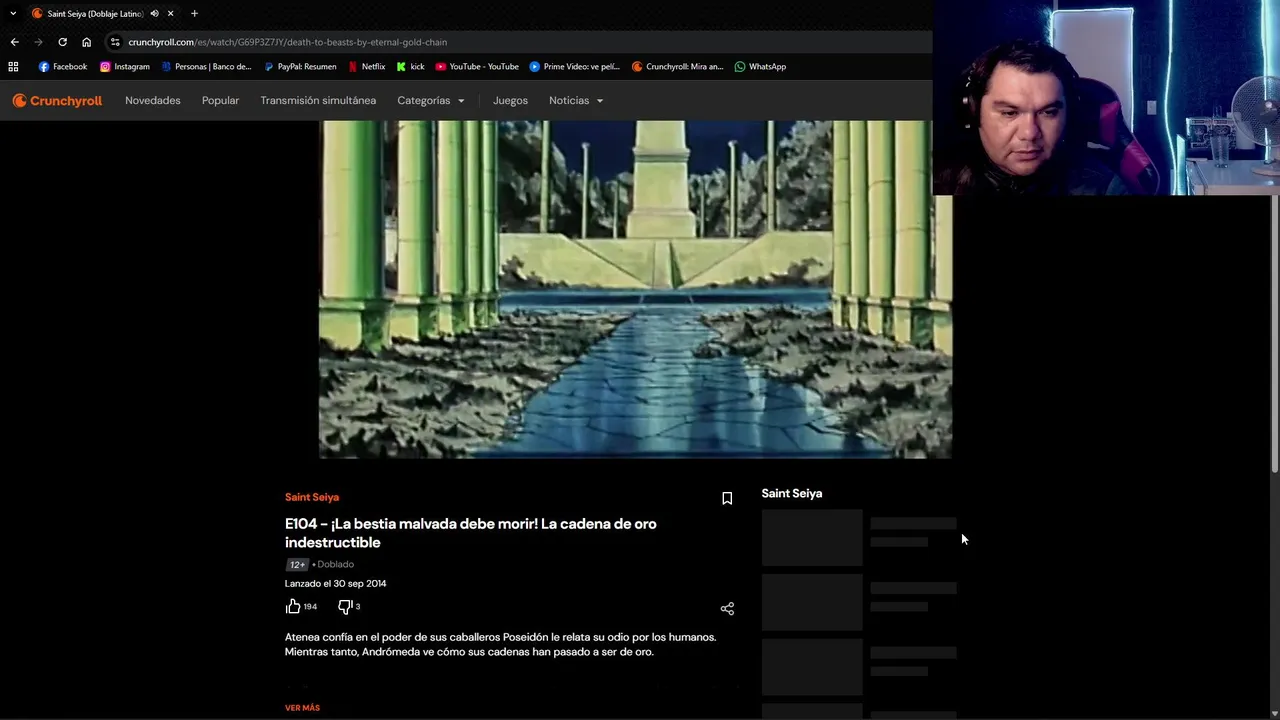Open the Saint Seiya series link
1280x720 pixels.
pyautogui.click(x=312, y=497)
